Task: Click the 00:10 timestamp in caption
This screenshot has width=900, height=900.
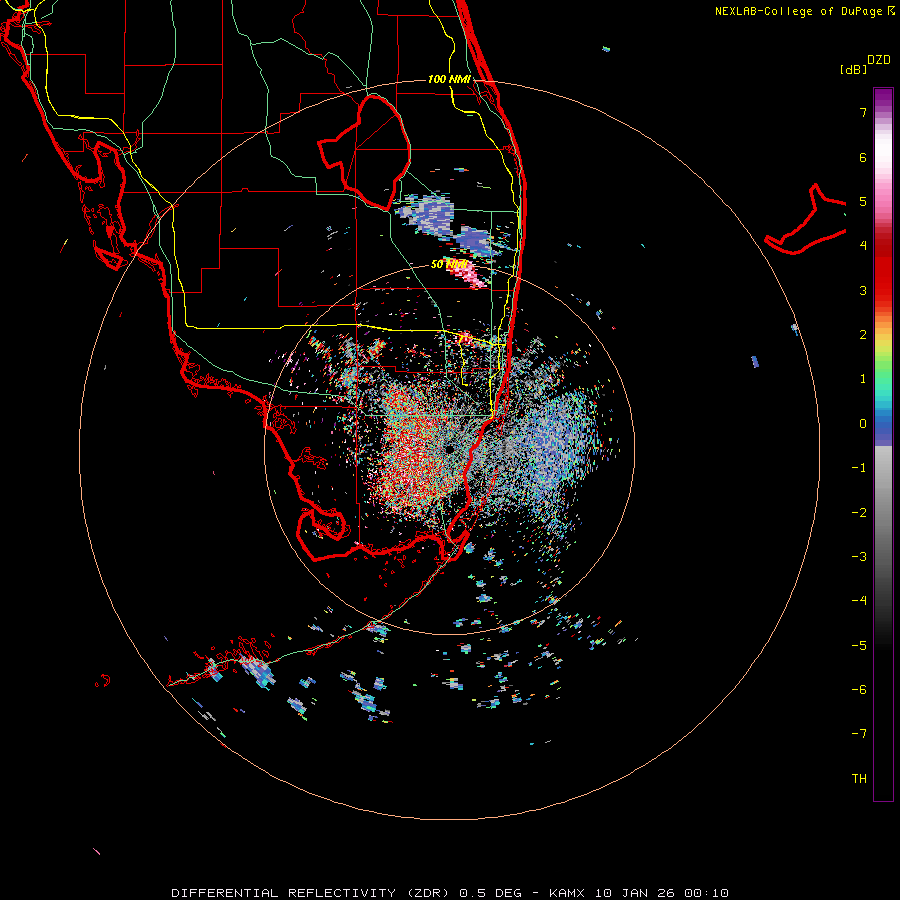Action: coord(707,893)
